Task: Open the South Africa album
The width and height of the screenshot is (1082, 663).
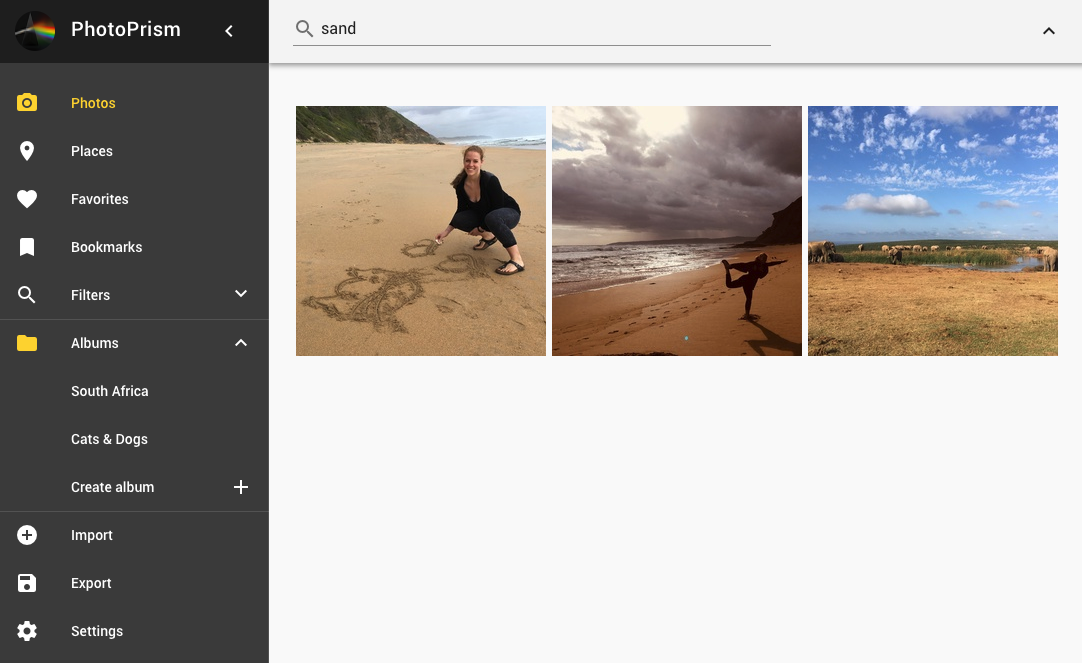Action: [x=110, y=391]
